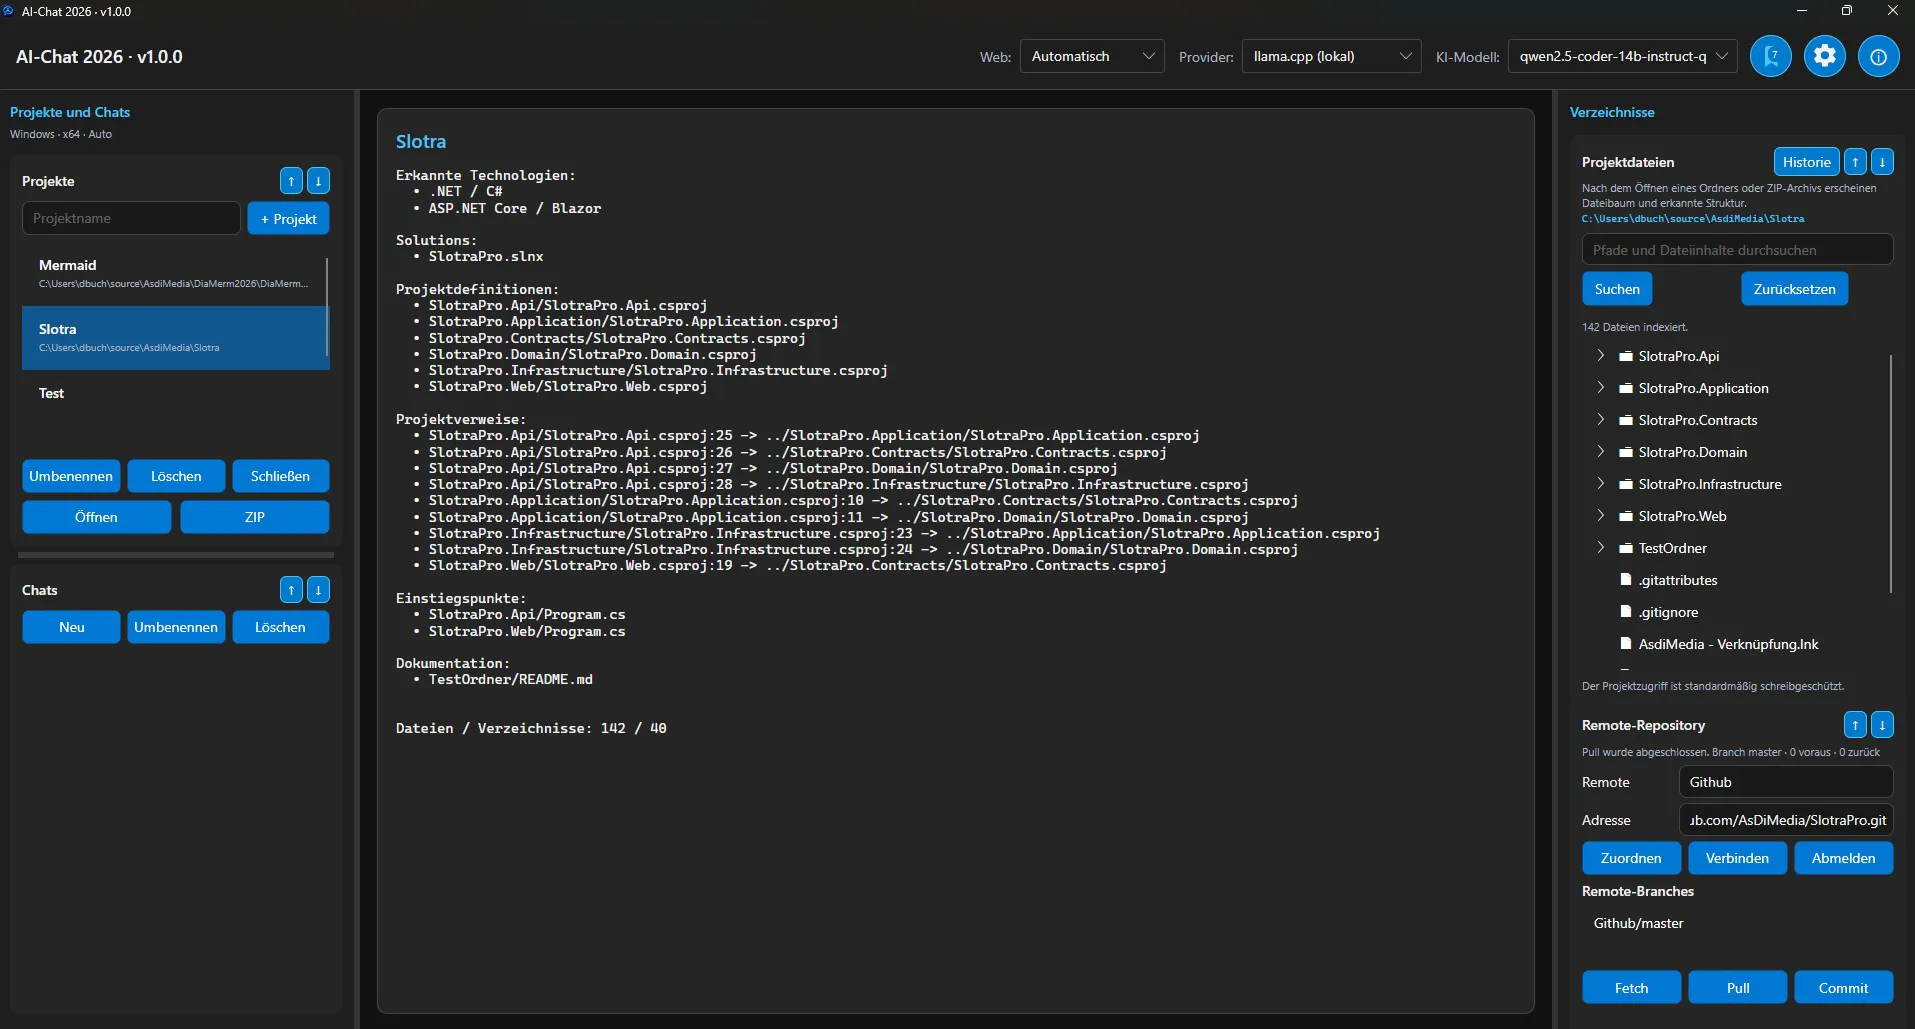Expand the SlotraPro.Web folder
The width and height of the screenshot is (1915, 1029).
click(1600, 515)
